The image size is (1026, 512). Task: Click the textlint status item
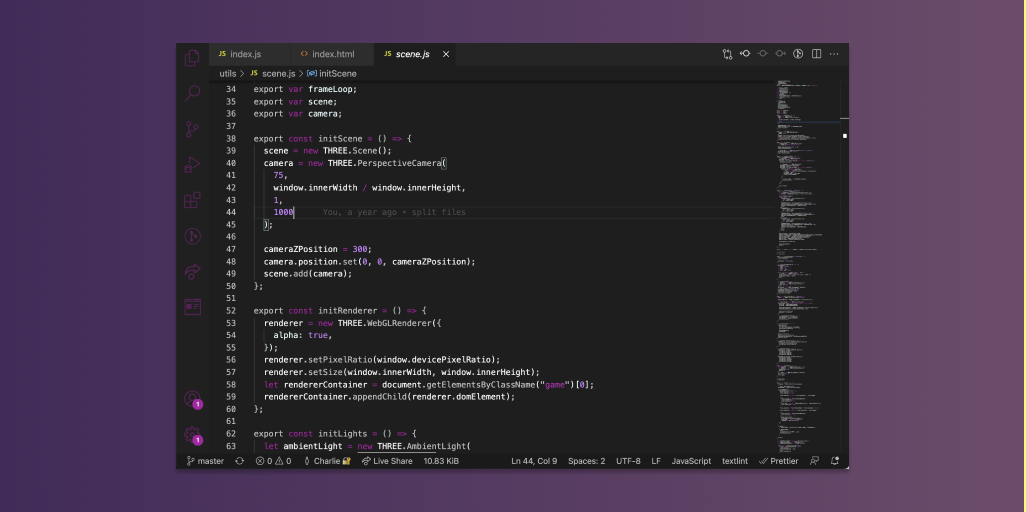click(x=735, y=461)
